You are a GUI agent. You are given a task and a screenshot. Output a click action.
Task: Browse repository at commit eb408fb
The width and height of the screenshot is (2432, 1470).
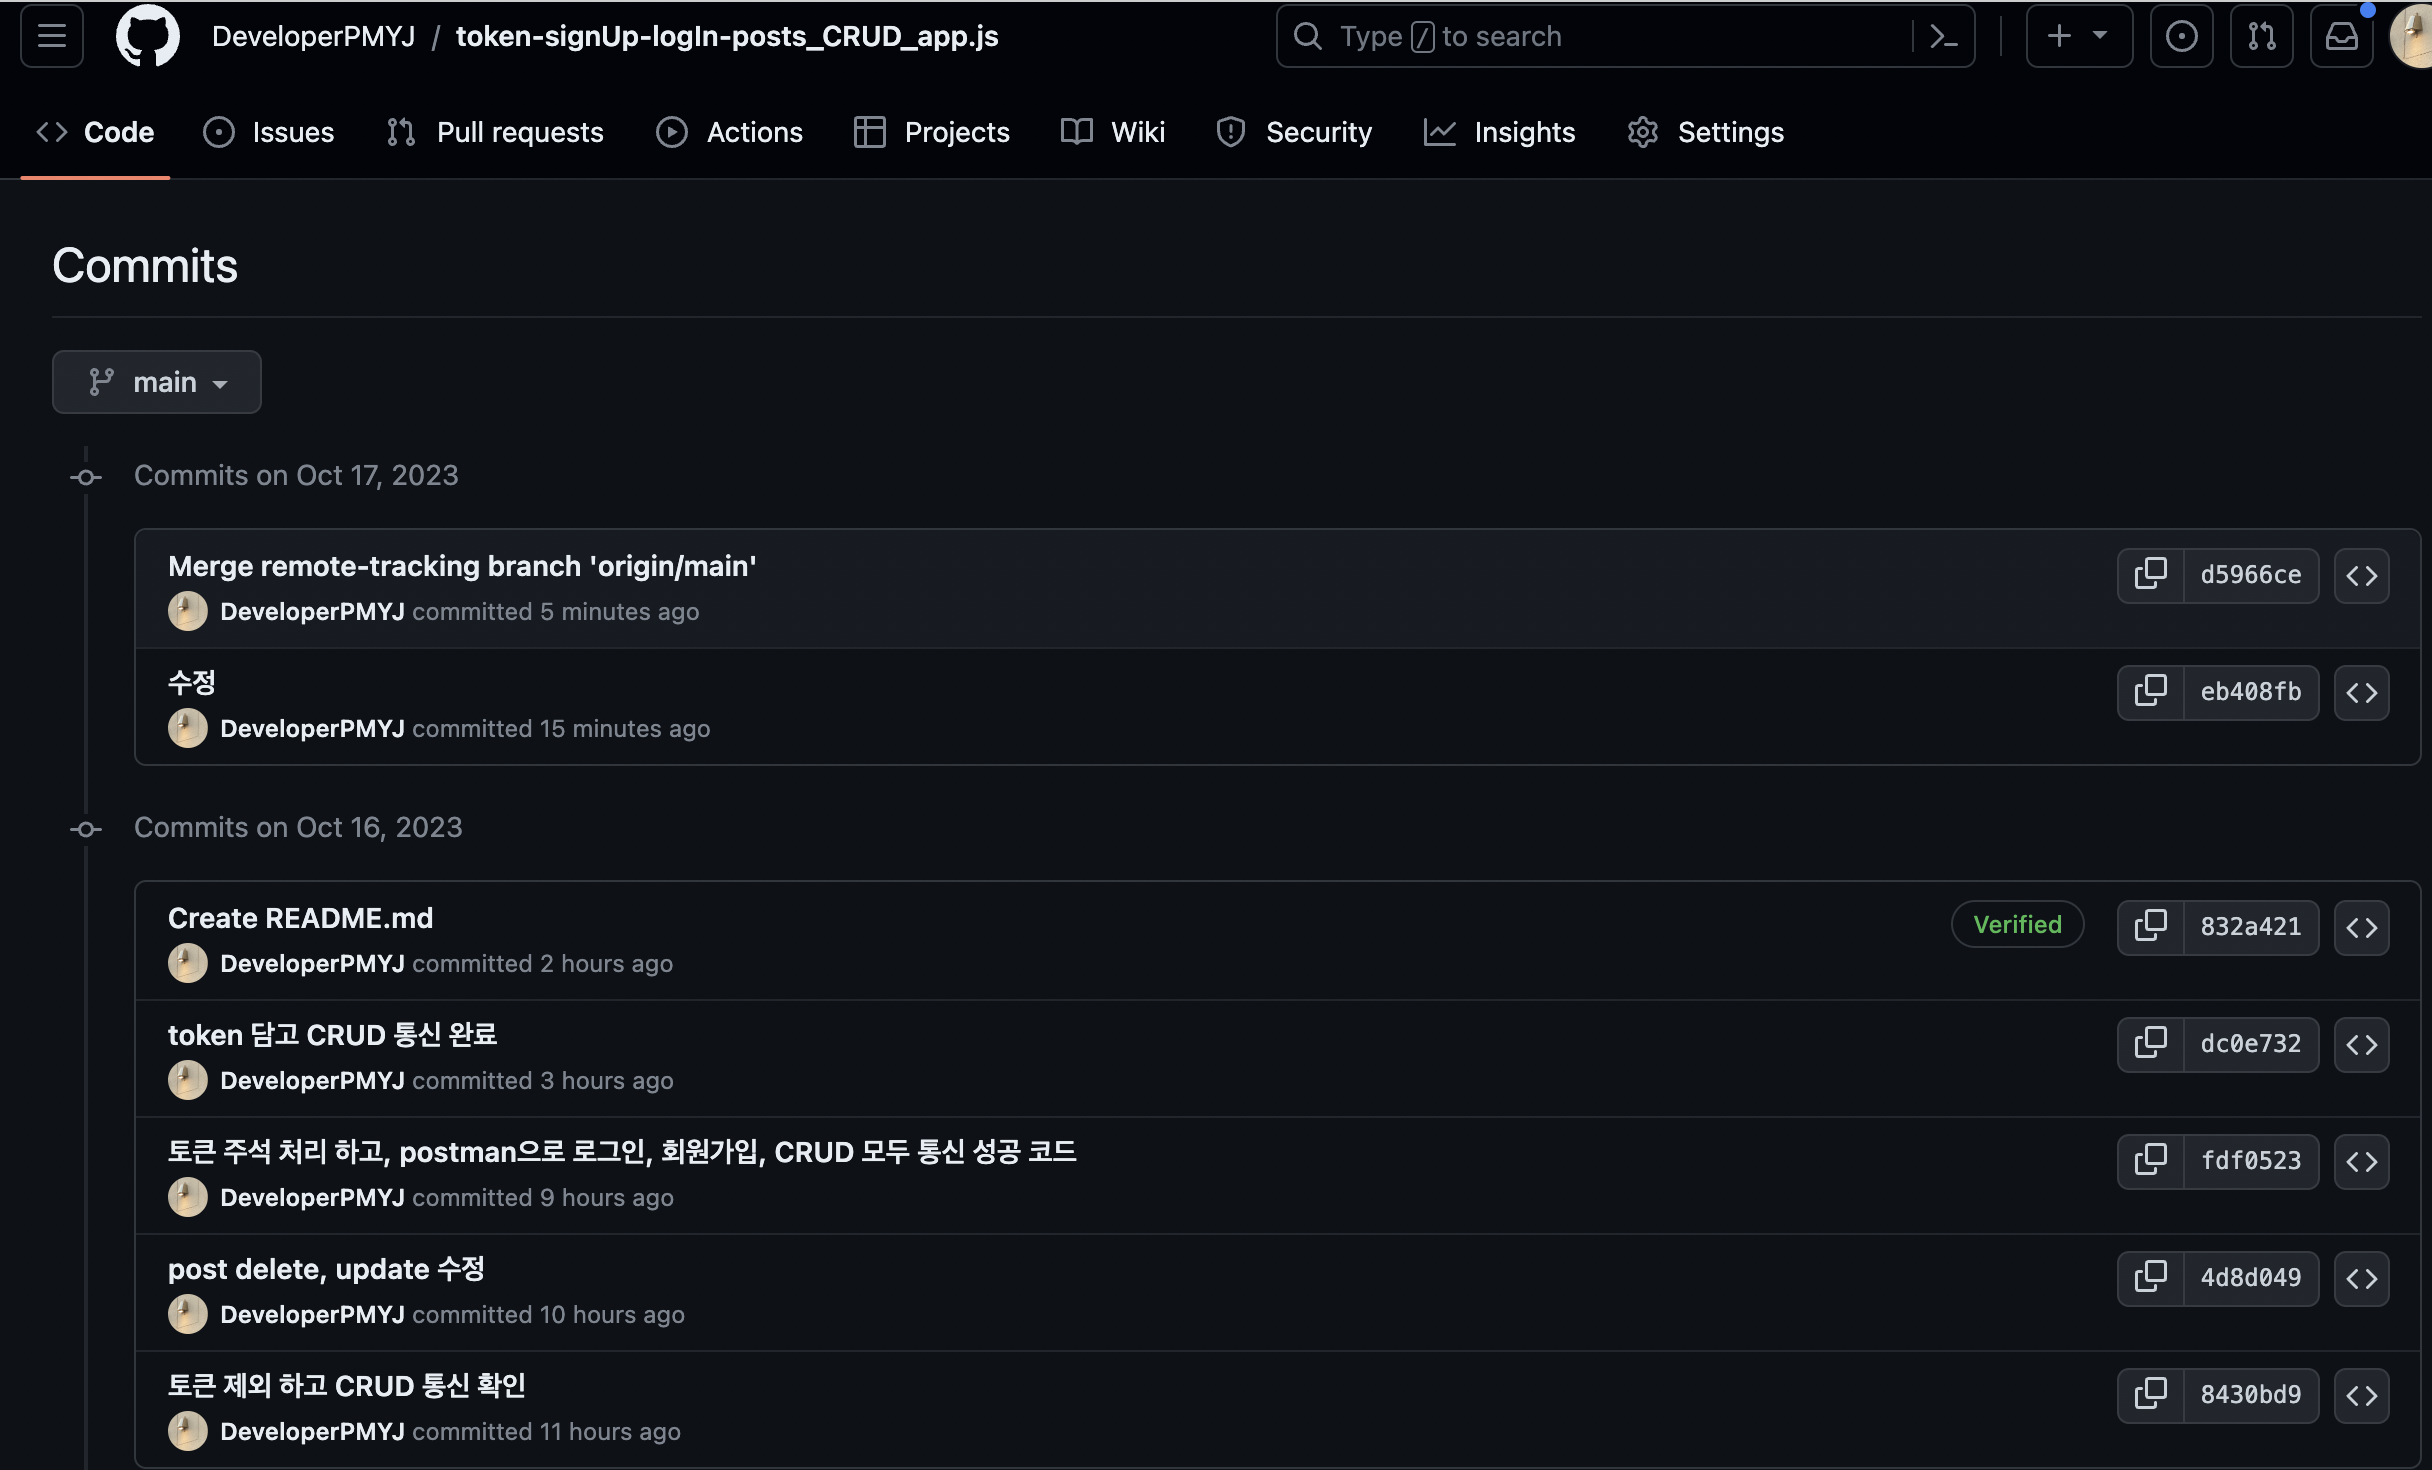click(x=2361, y=692)
